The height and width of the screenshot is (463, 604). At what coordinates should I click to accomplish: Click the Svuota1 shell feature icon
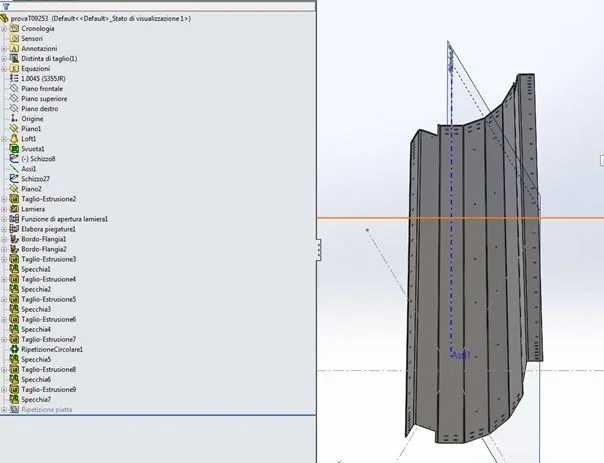14,149
